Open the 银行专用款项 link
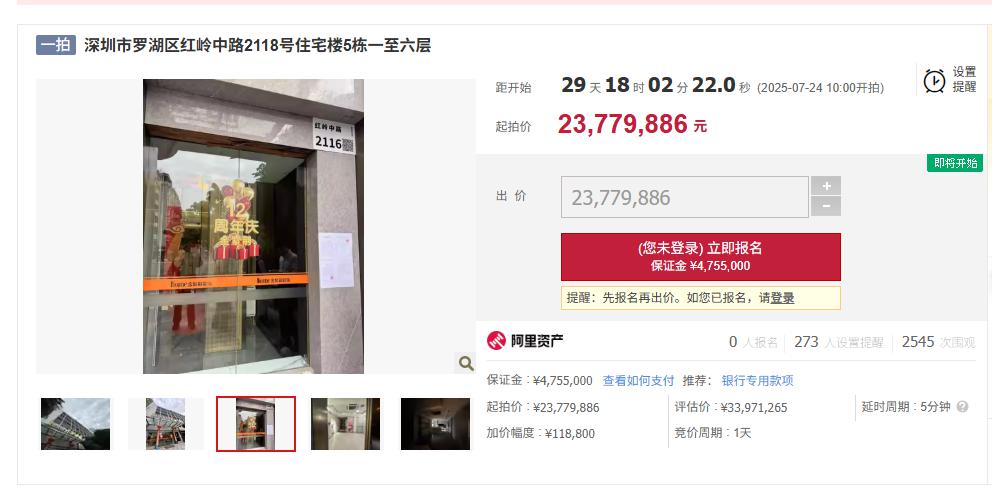This screenshot has width=992, height=497. tap(757, 381)
